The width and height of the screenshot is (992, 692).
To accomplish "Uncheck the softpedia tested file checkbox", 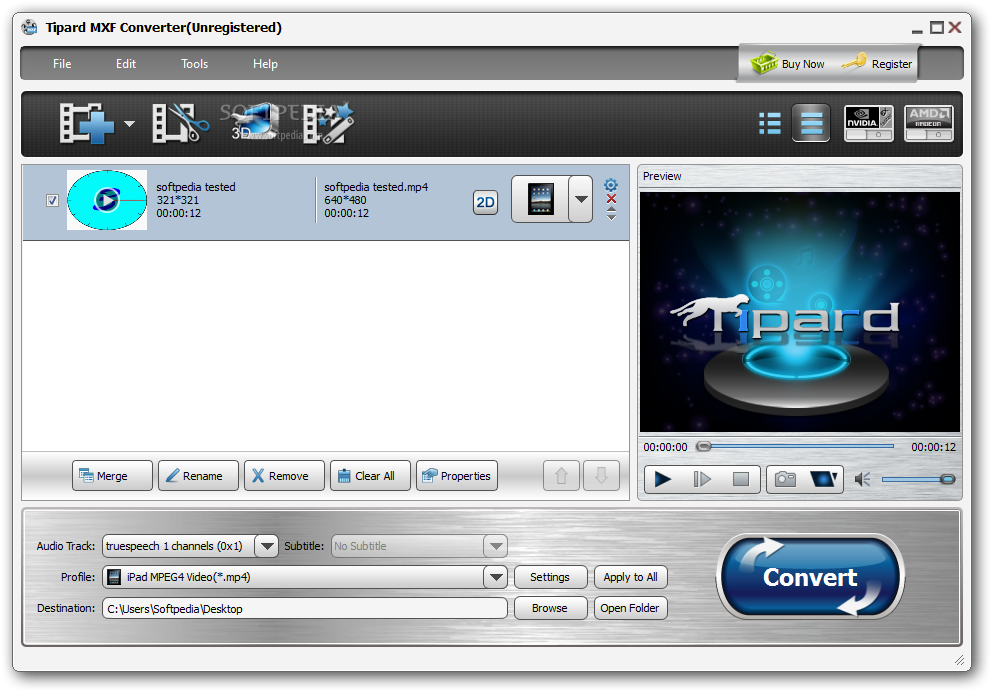I will click(x=53, y=201).
